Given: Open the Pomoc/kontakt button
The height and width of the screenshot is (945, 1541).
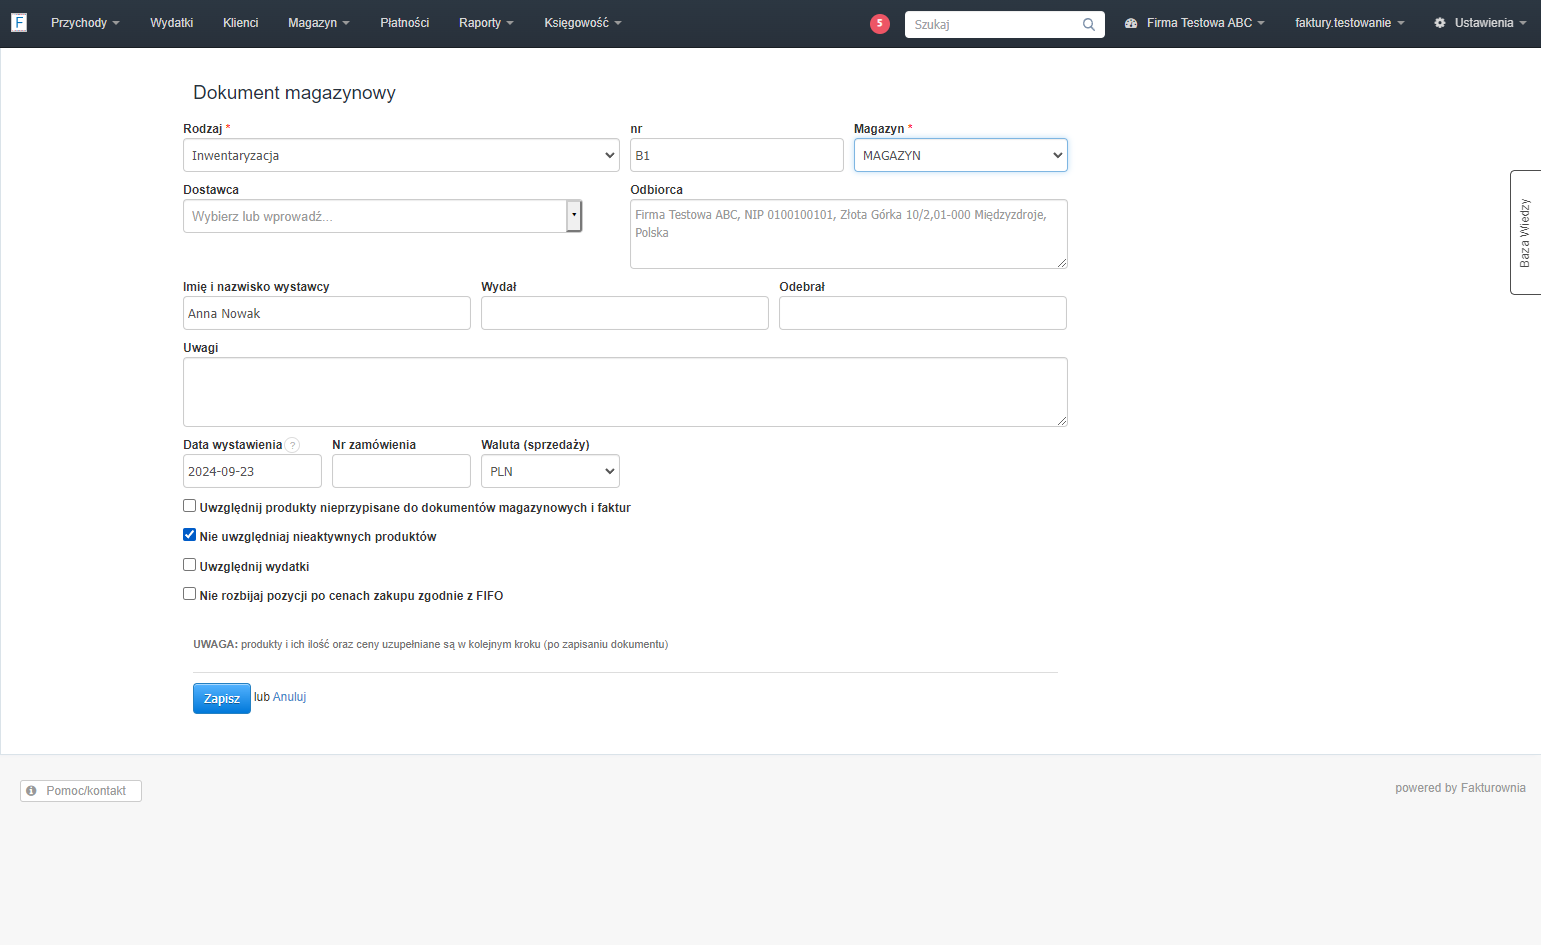Looking at the screenshot, I should [x=81, y=791].
